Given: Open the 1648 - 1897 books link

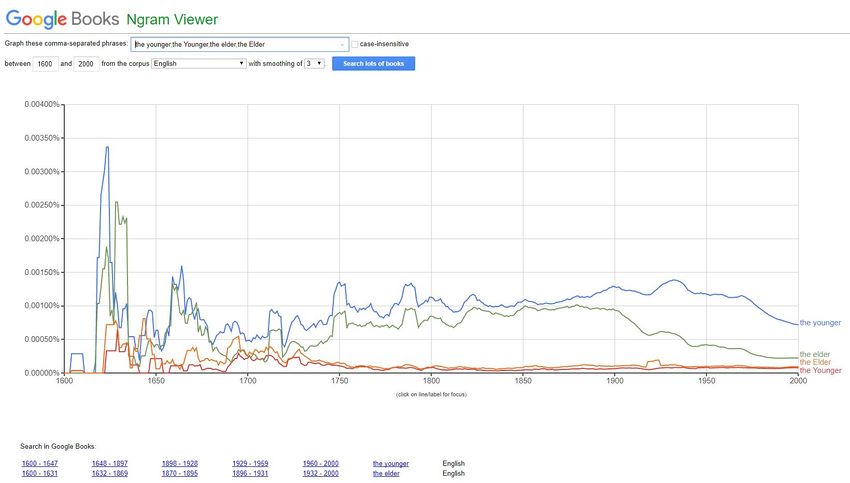Looking at the screenshot, I should pos(108,463).
